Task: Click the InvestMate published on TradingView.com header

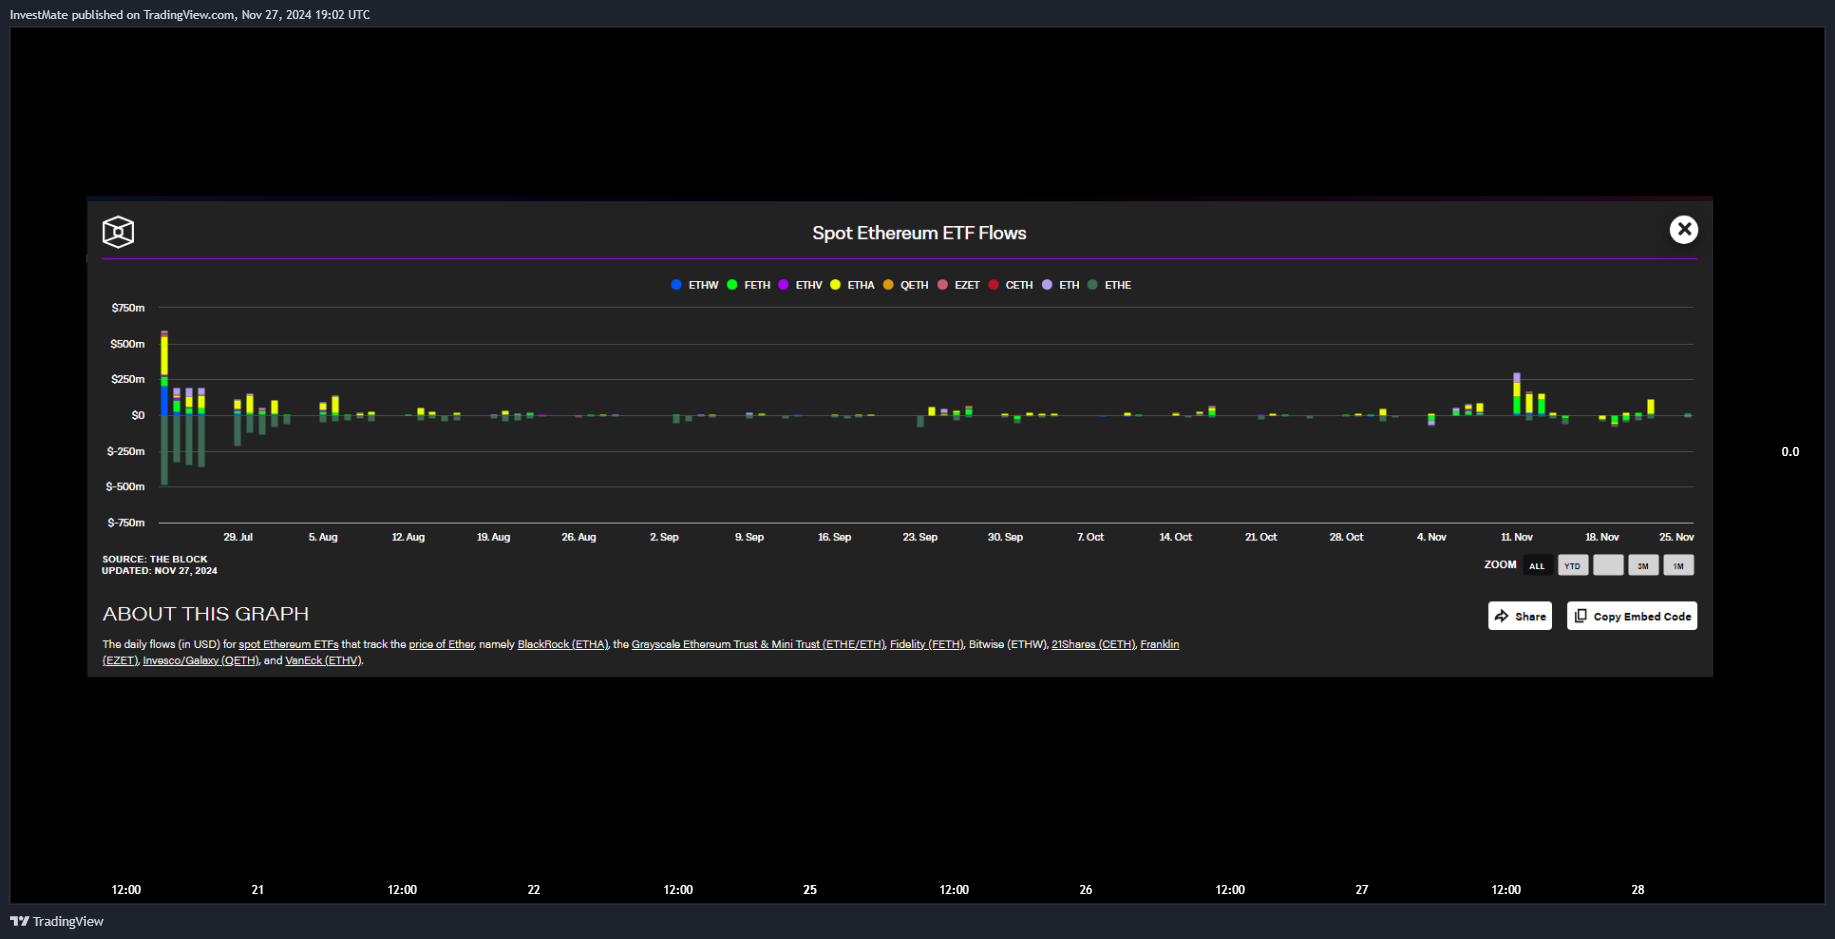Action: coord(190,15)
